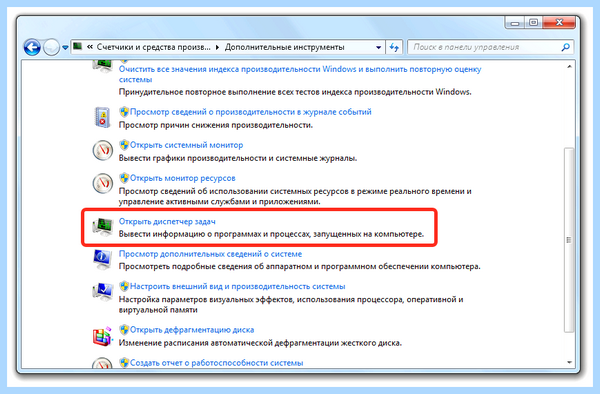Click text "Изменение расписания автоматической дефрагментации жесткого диска."
The width and height of the screenshot is (600, 394).
click(260, 343)
